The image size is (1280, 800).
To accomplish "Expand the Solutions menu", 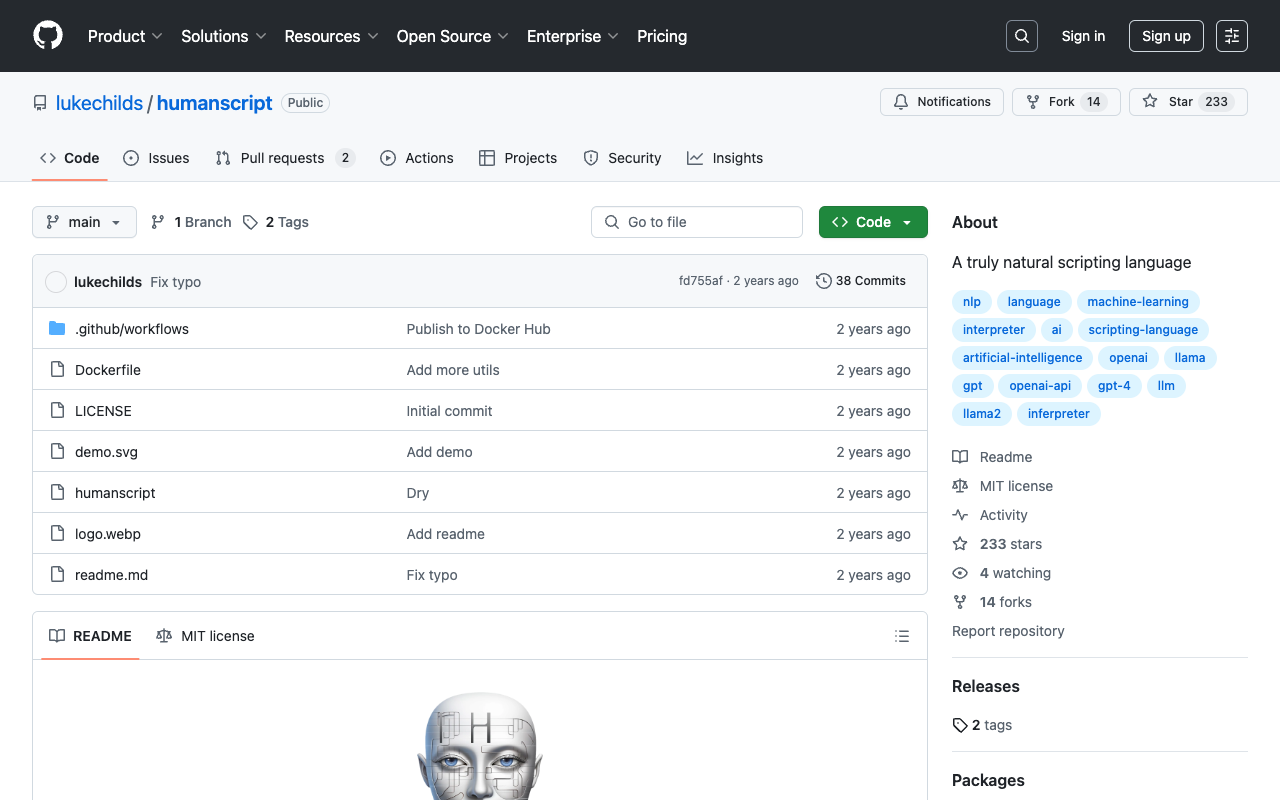I will (224, 36).
